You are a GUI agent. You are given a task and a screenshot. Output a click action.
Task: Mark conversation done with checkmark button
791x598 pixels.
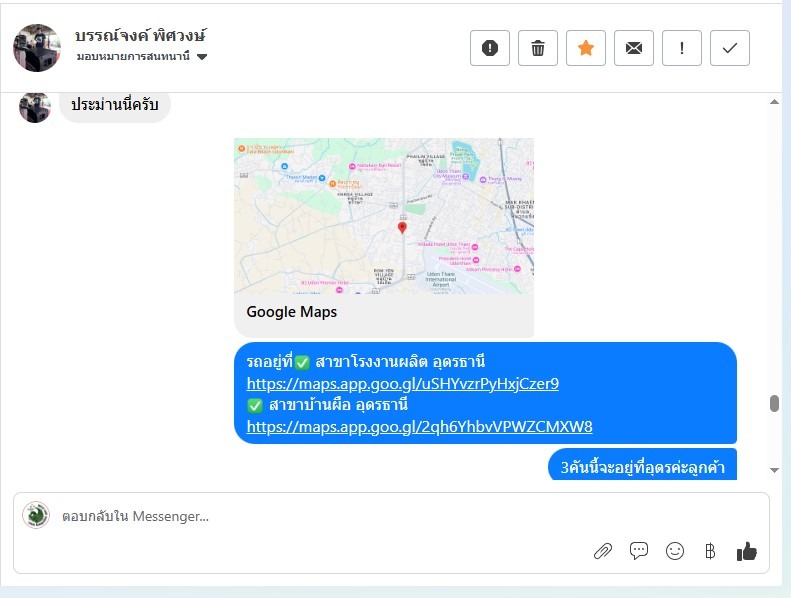(729, 48)
